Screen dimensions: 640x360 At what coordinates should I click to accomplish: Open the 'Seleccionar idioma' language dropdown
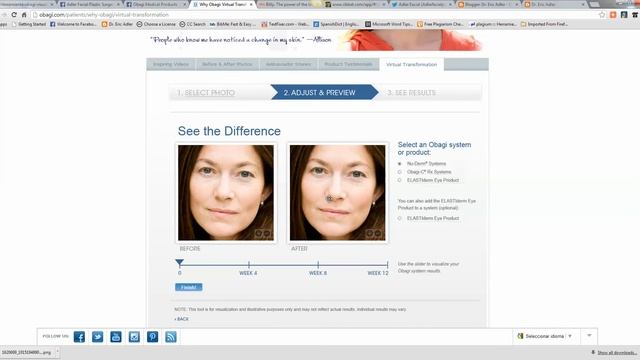pyautogui.click(x=544, y=336)
